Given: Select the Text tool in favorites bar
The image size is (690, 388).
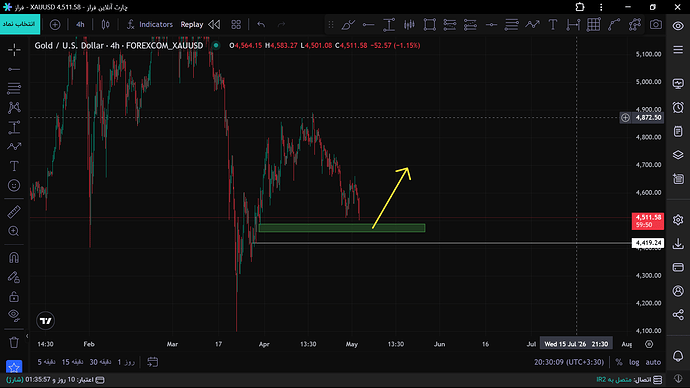Looking at the screenshot, I should coord(553,25).
